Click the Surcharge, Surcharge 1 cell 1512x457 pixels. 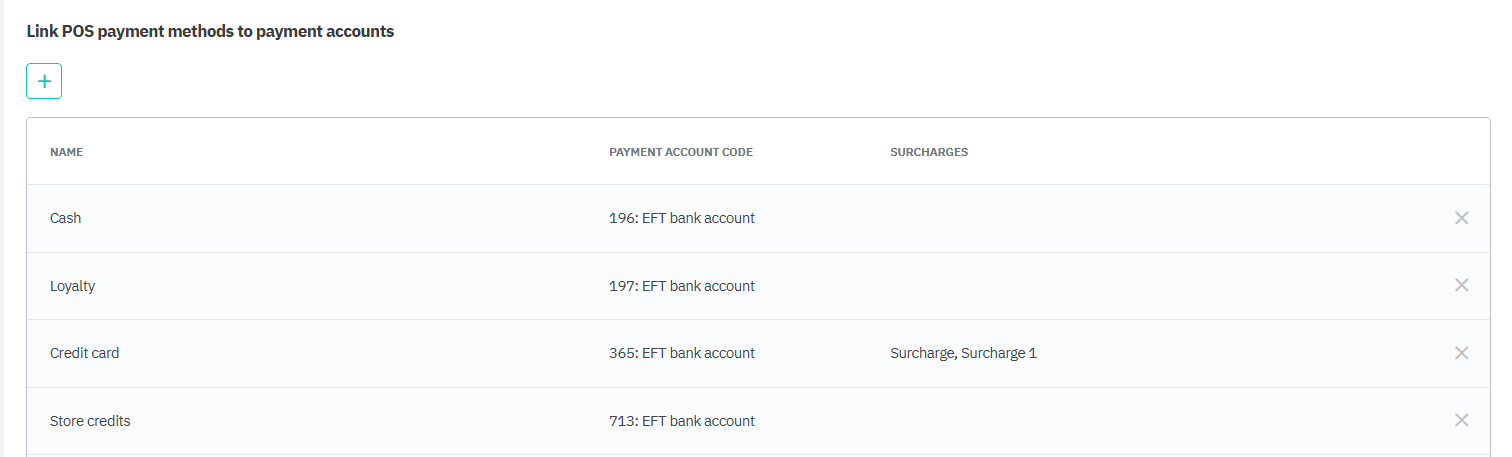click(x=963, y=353)
